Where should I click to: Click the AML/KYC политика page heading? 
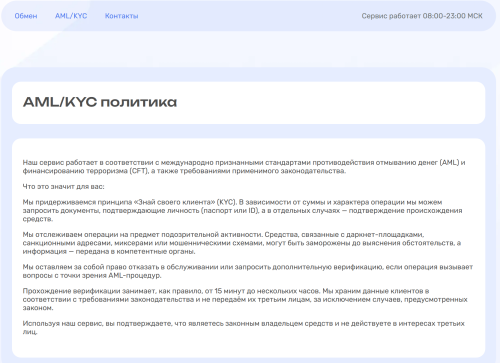100,102
